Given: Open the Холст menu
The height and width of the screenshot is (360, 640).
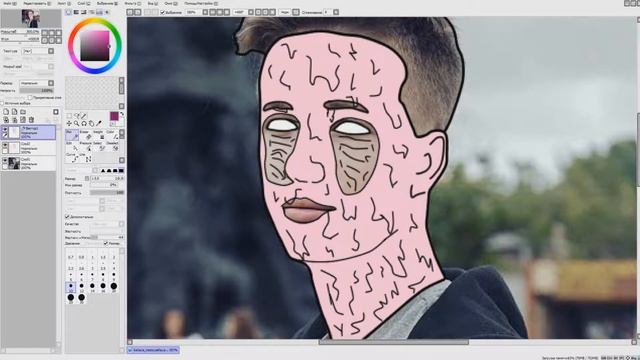Looking at the screenshot, I should tap(64, 3).
